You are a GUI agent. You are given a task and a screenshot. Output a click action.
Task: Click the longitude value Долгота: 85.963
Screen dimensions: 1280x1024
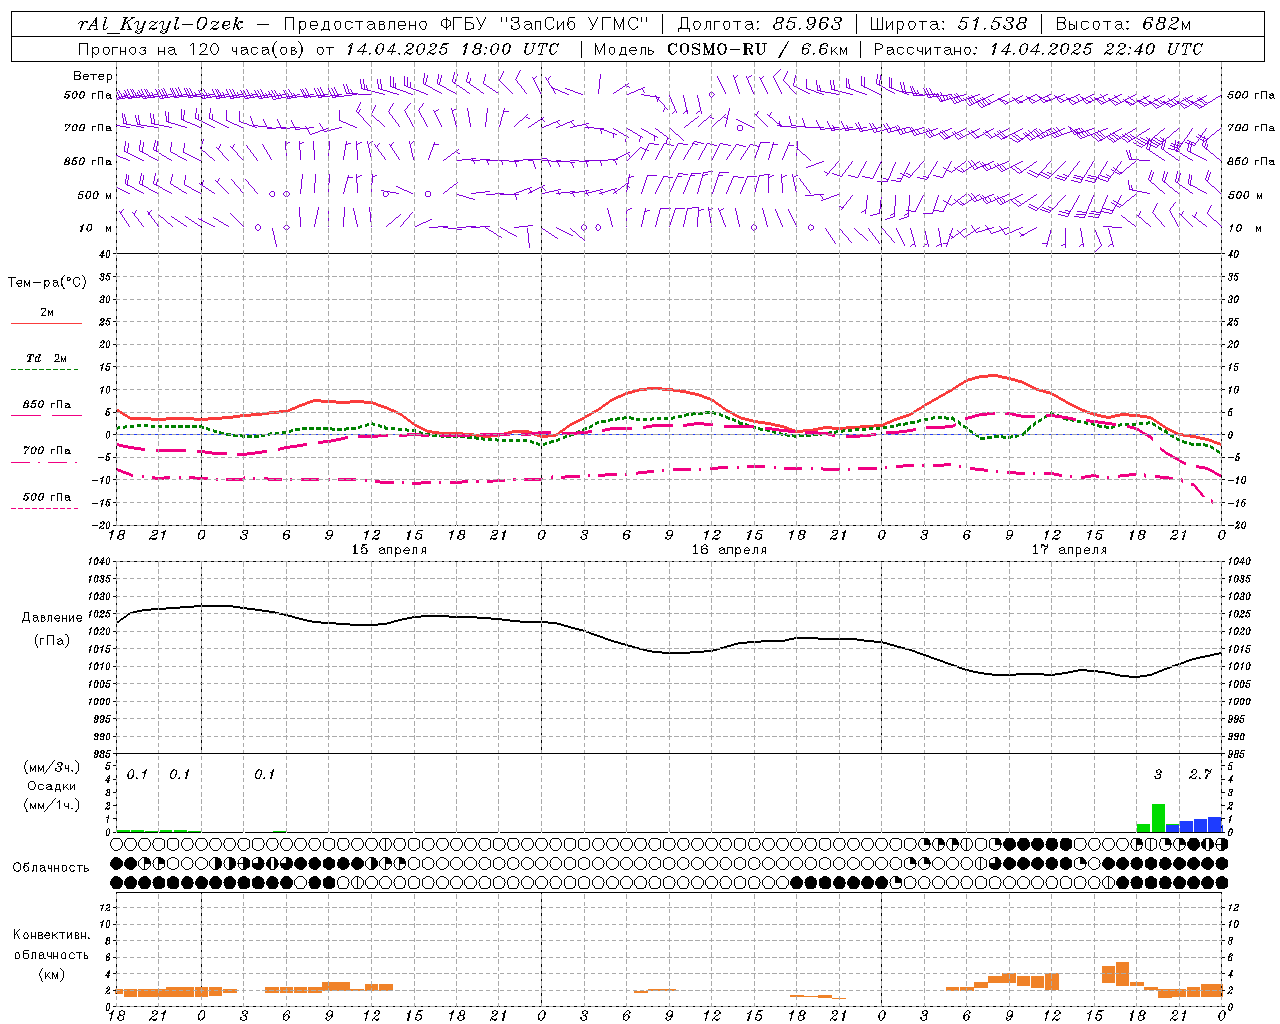[761, 24]
